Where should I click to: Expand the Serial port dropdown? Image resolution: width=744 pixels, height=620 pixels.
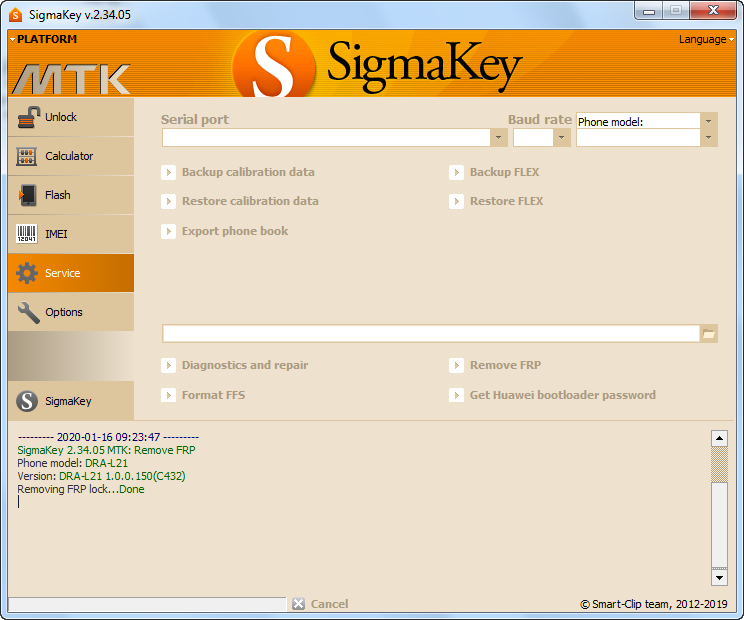click(499, 138)
